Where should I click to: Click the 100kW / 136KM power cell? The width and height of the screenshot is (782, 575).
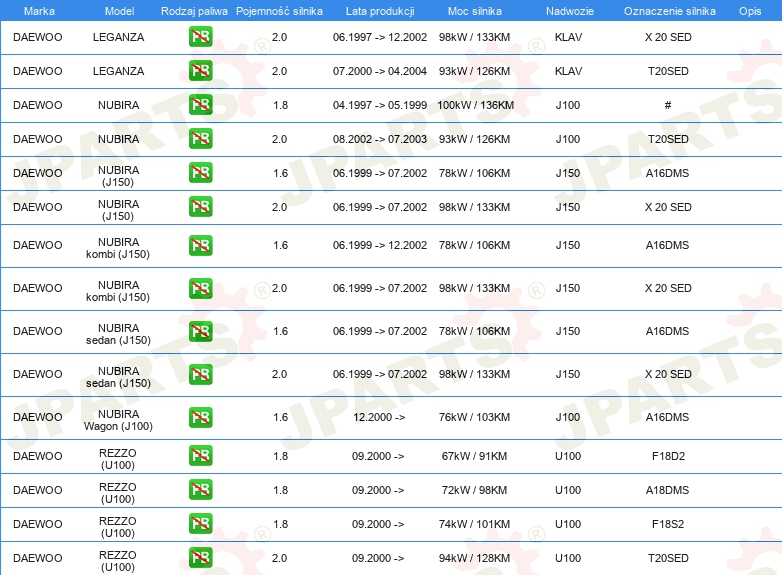click(475, 105)
